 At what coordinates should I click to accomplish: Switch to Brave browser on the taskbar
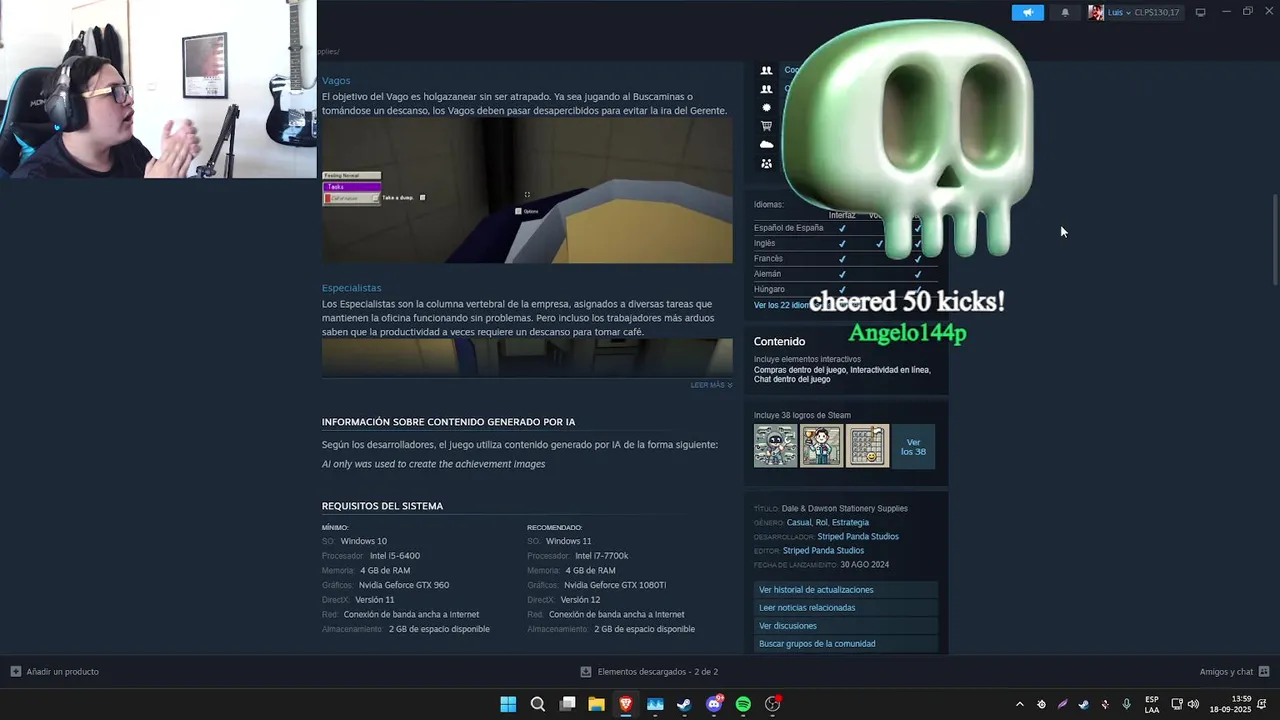[626, 704]
